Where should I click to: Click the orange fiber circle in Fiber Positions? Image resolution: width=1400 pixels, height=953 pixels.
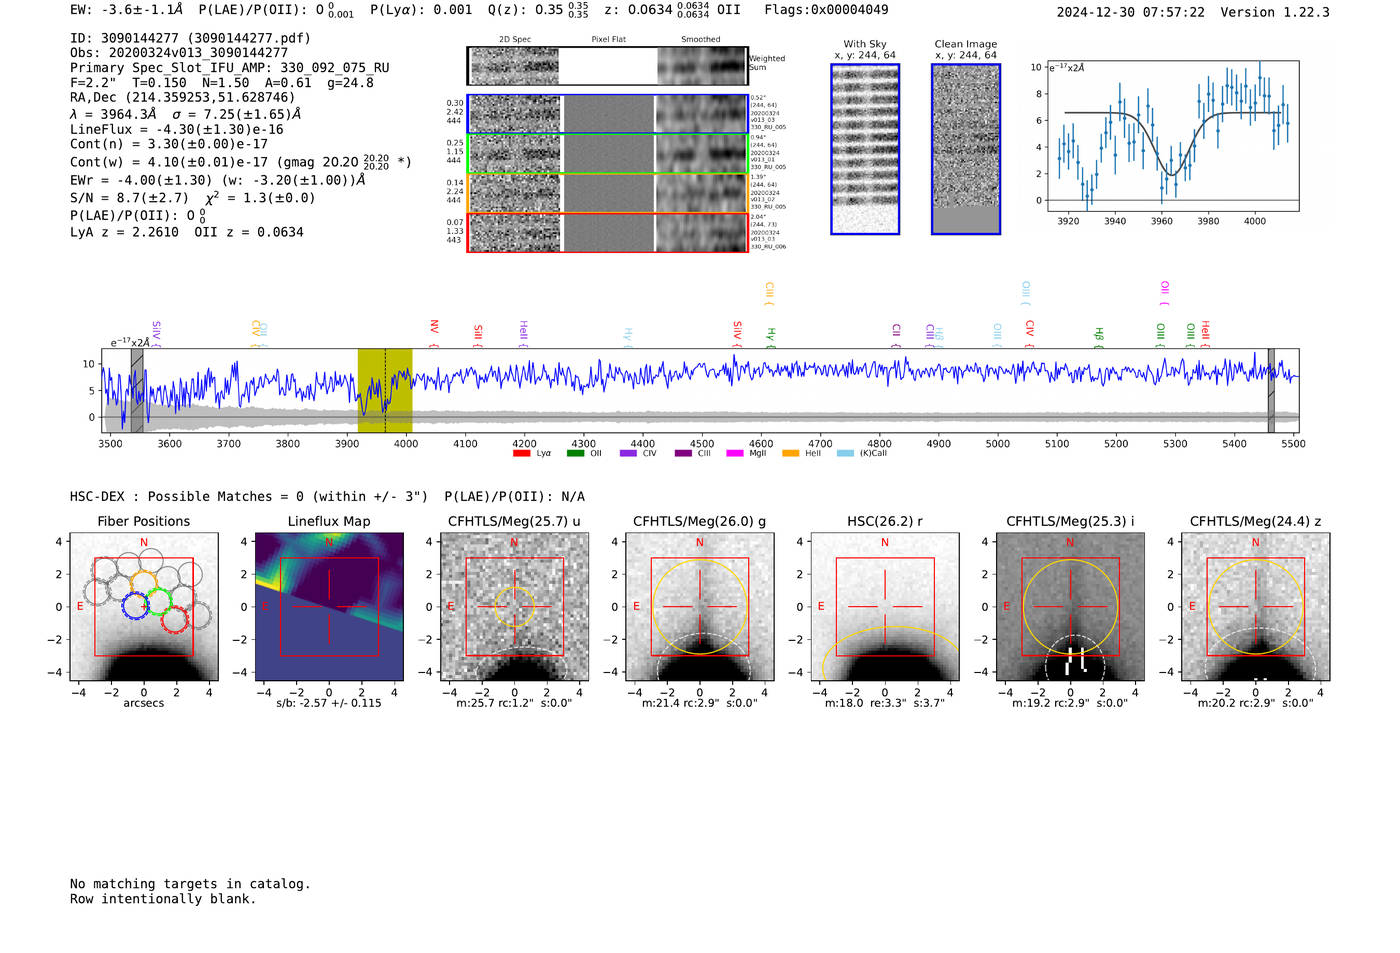144,583
